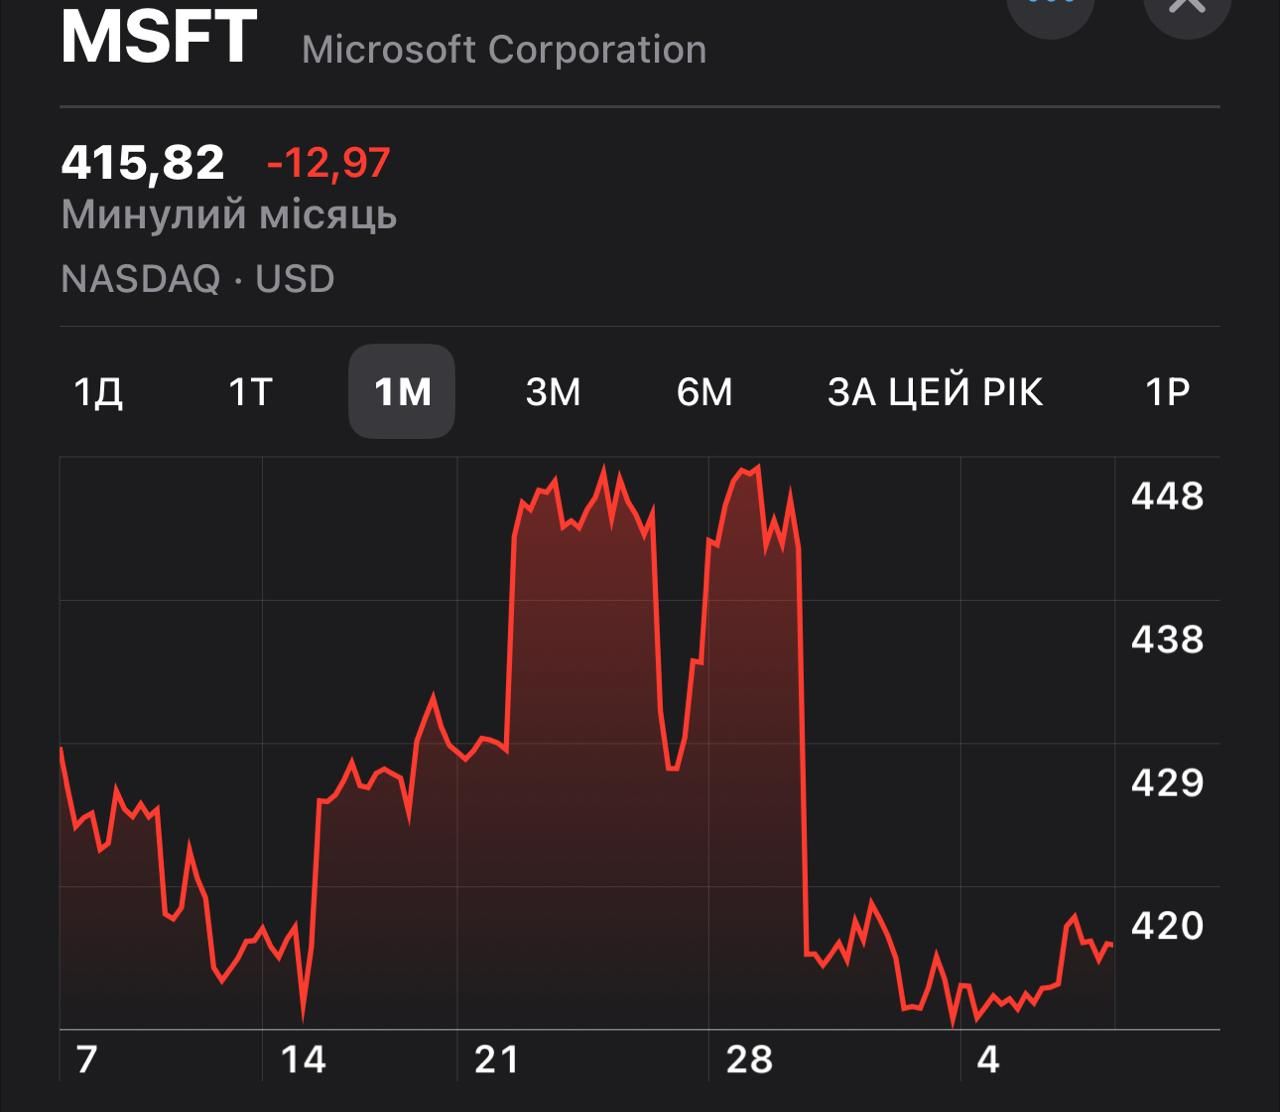Click the Microsoft Corporation company name

click(504, 50)
